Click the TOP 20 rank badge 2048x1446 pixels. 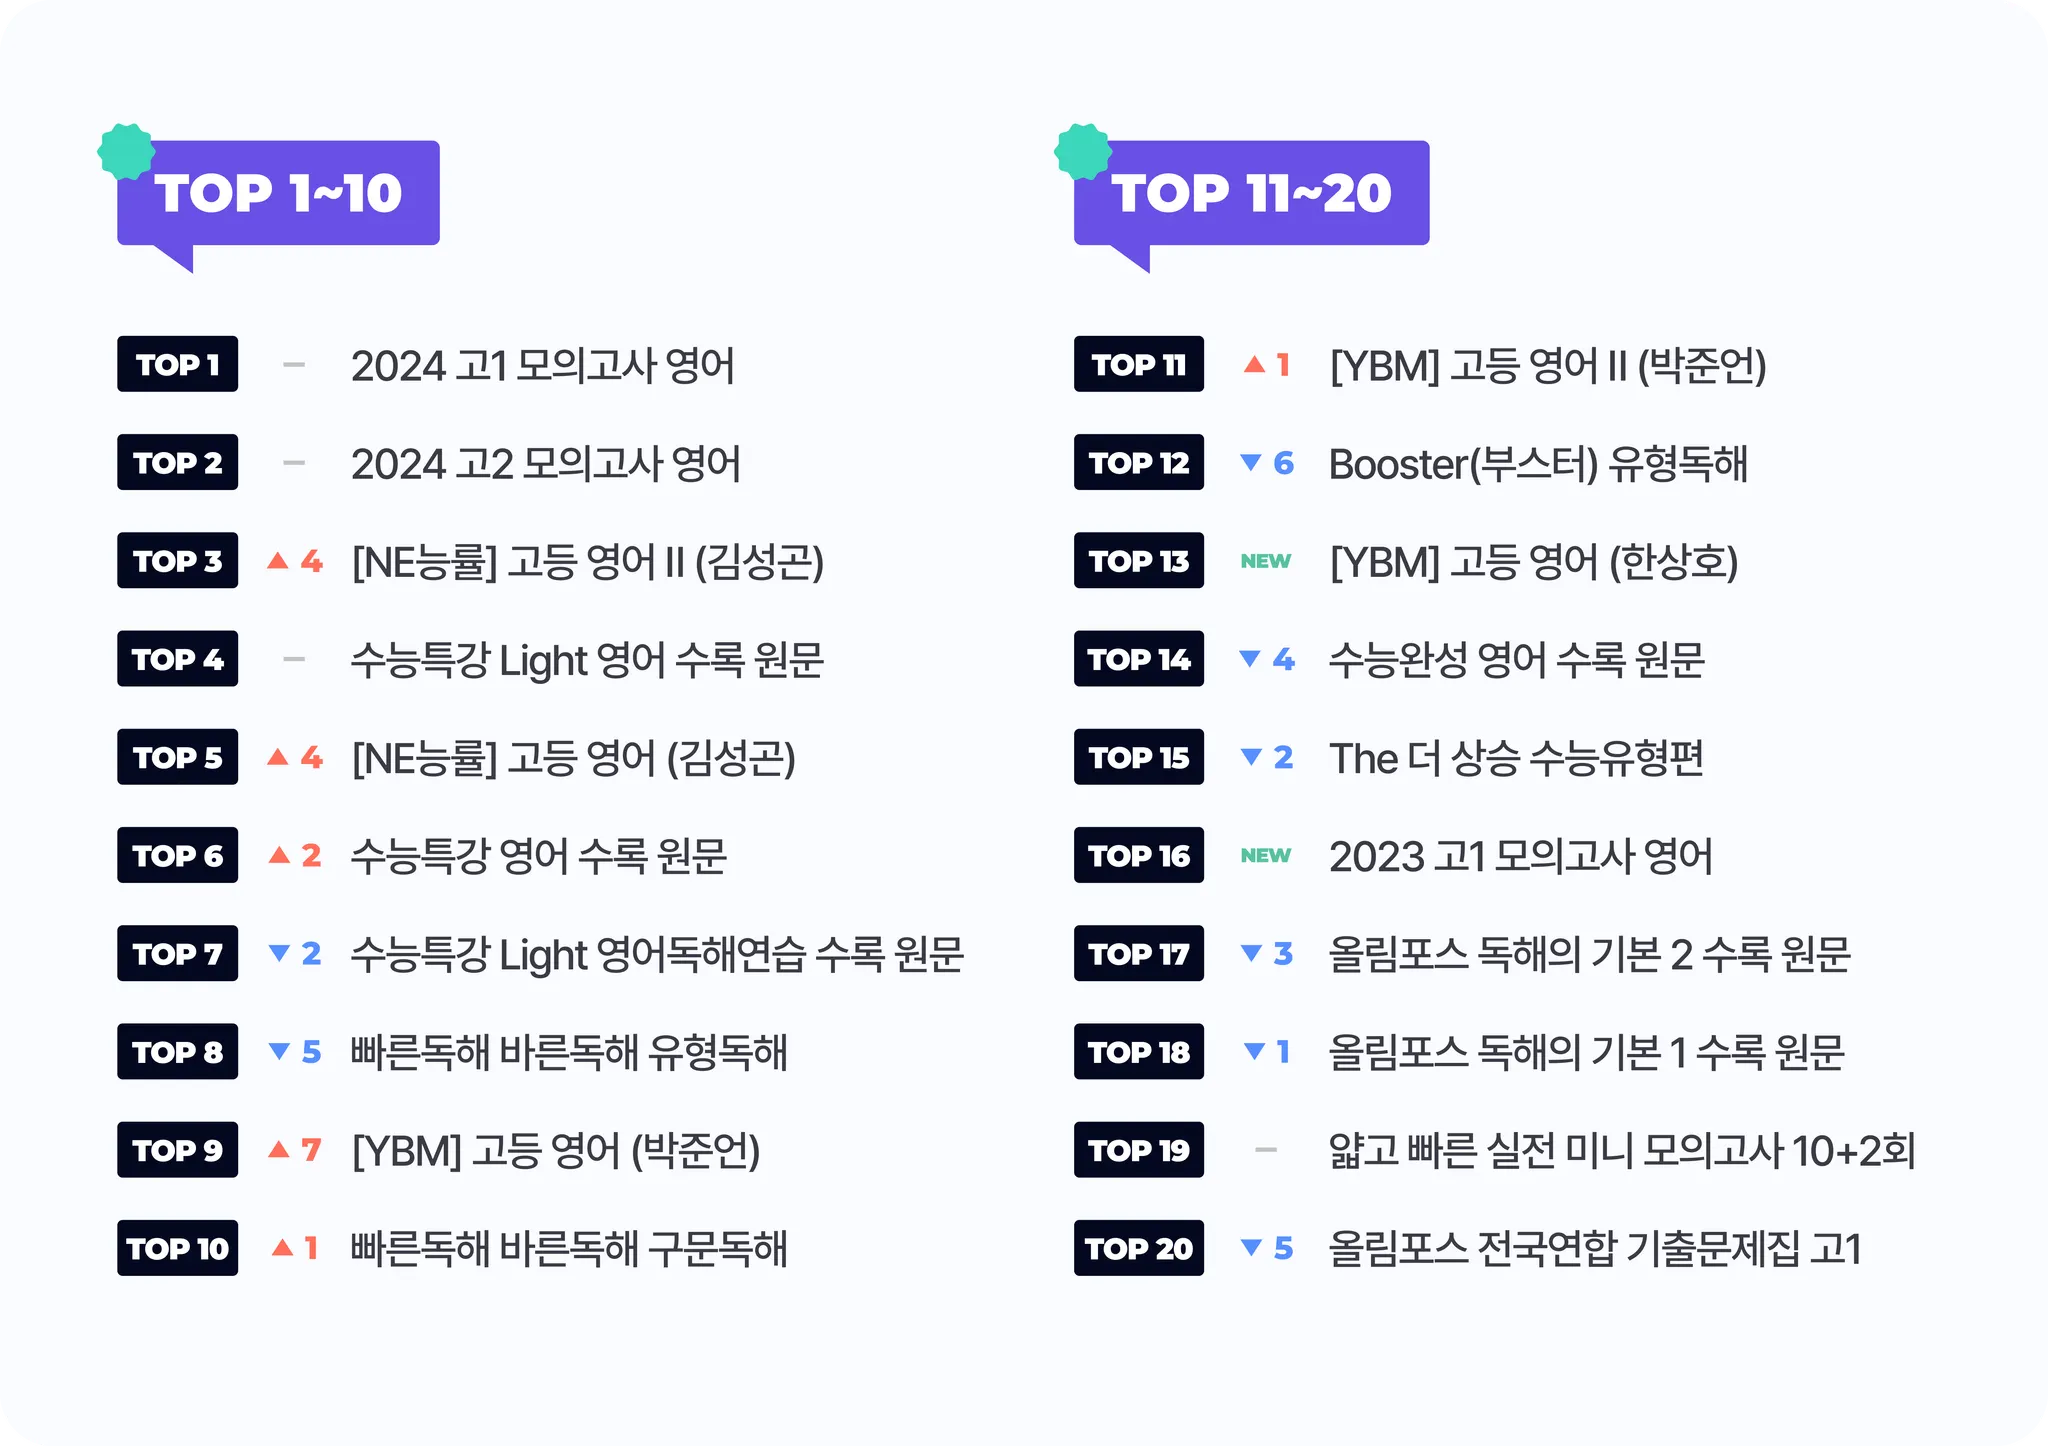point(1138,1247)
